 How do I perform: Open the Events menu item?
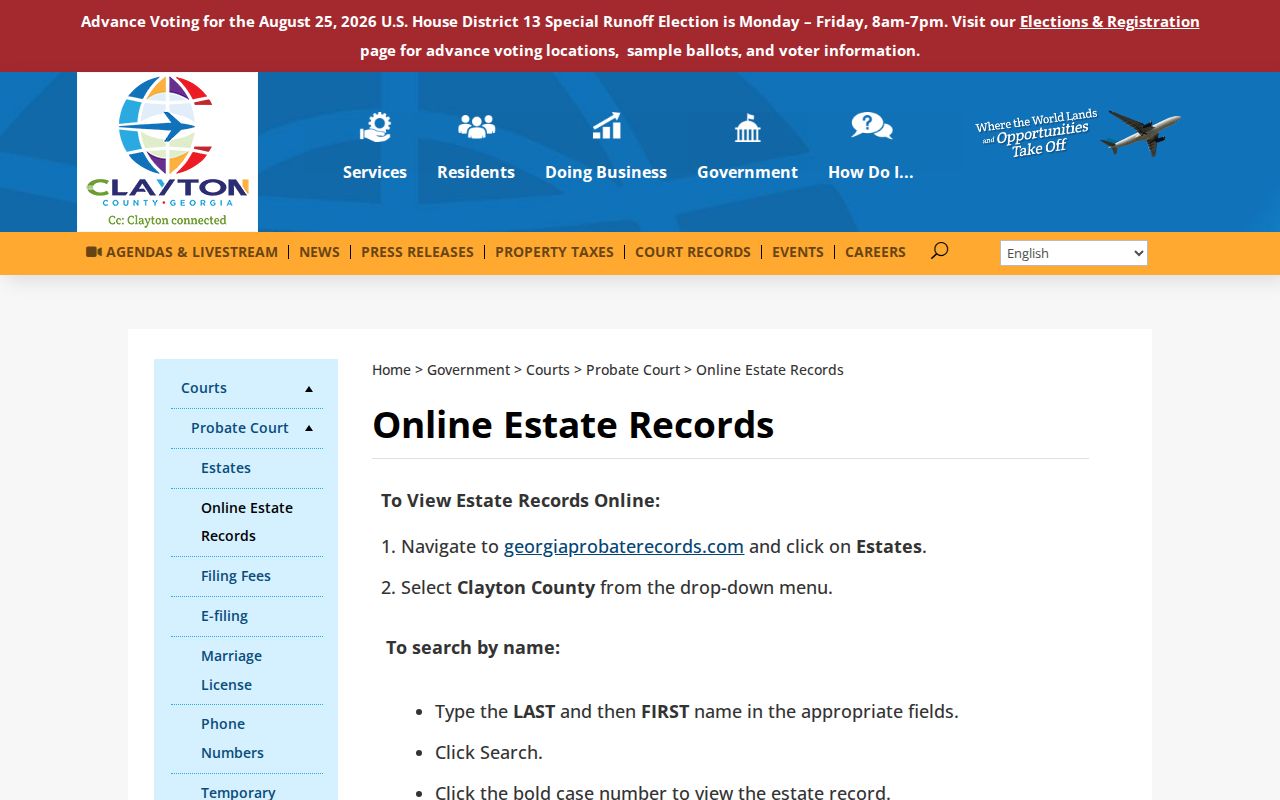pos(797,252)
